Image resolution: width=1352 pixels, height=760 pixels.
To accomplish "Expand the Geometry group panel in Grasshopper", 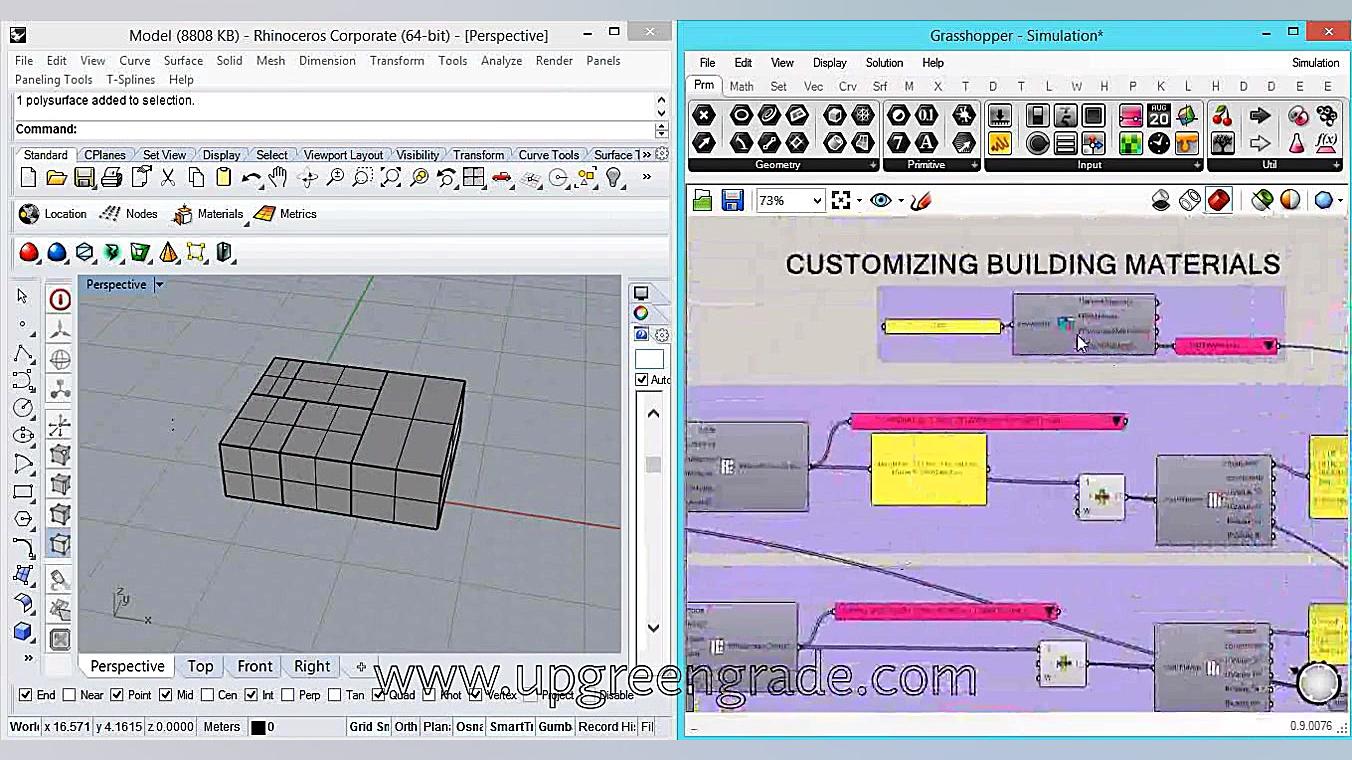I will (x=873, y=165).
